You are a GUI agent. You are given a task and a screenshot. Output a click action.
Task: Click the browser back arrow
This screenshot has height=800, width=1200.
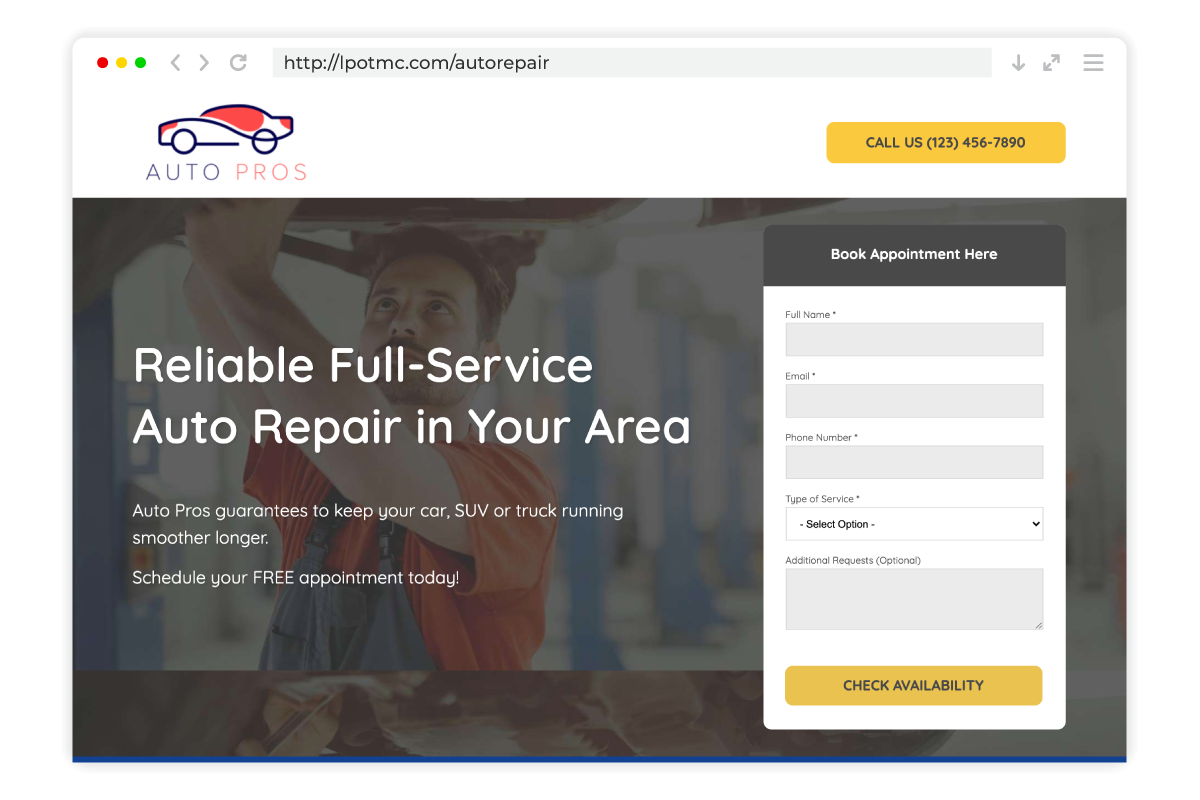pos(175,63)
